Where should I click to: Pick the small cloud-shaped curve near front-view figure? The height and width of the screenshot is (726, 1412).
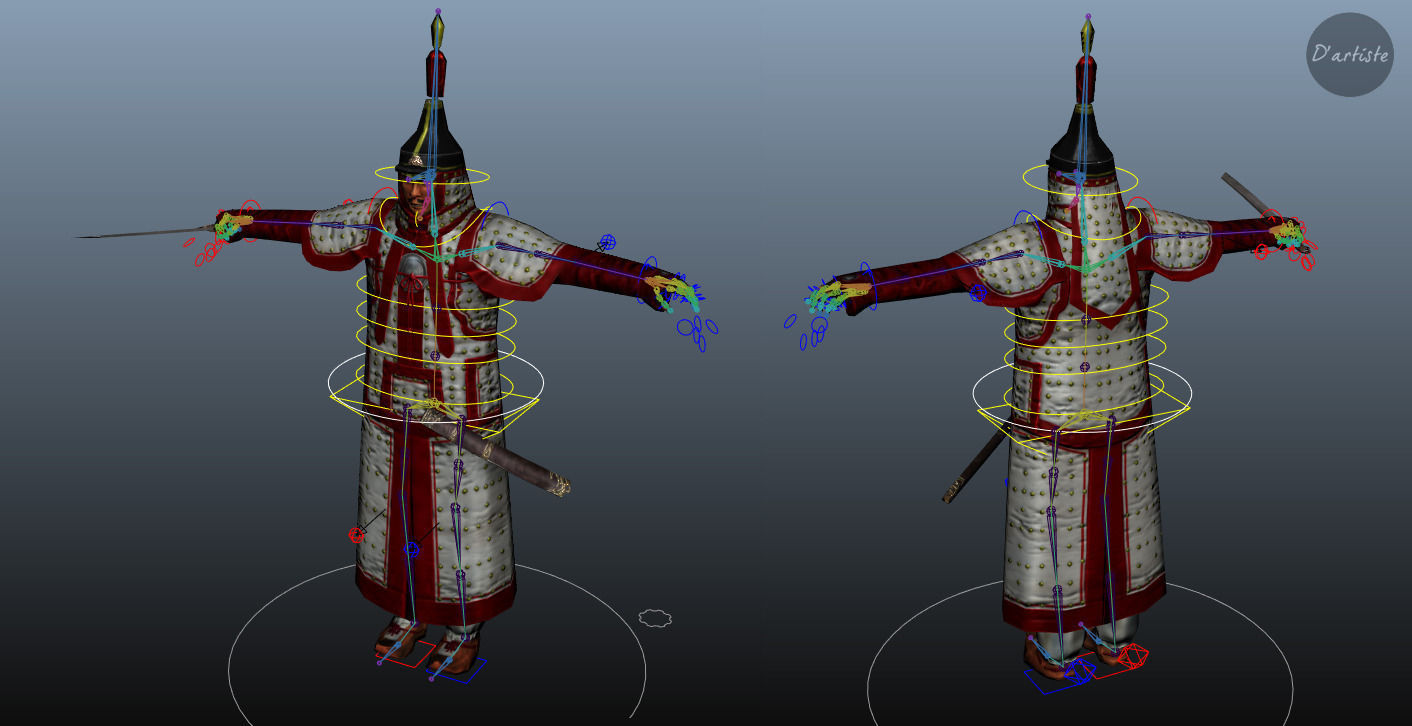[655, 618]
